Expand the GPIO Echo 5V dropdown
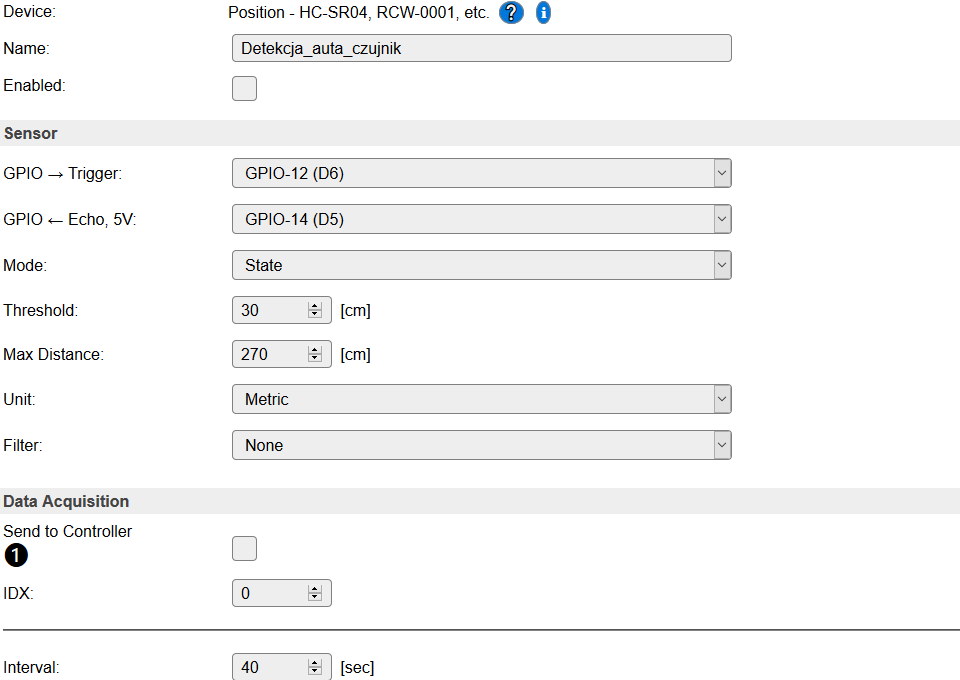Viewport: 960px width, 680px height. point(481,219)
